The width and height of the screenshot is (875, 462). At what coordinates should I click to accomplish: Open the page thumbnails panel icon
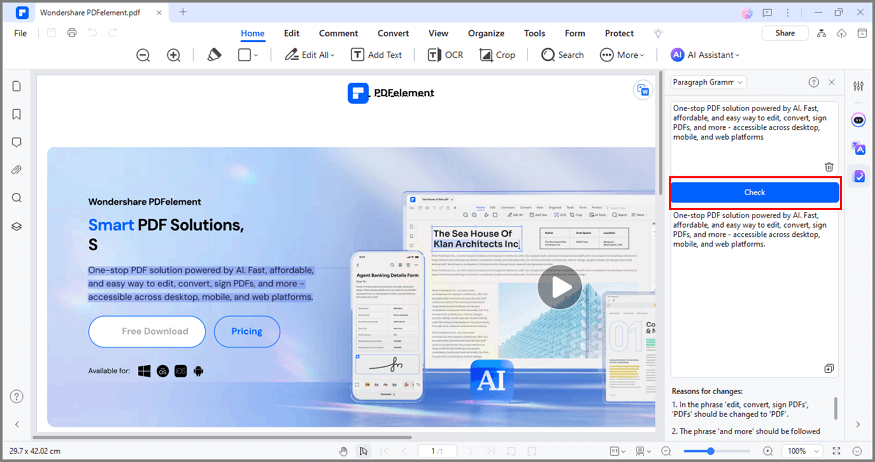17,86
